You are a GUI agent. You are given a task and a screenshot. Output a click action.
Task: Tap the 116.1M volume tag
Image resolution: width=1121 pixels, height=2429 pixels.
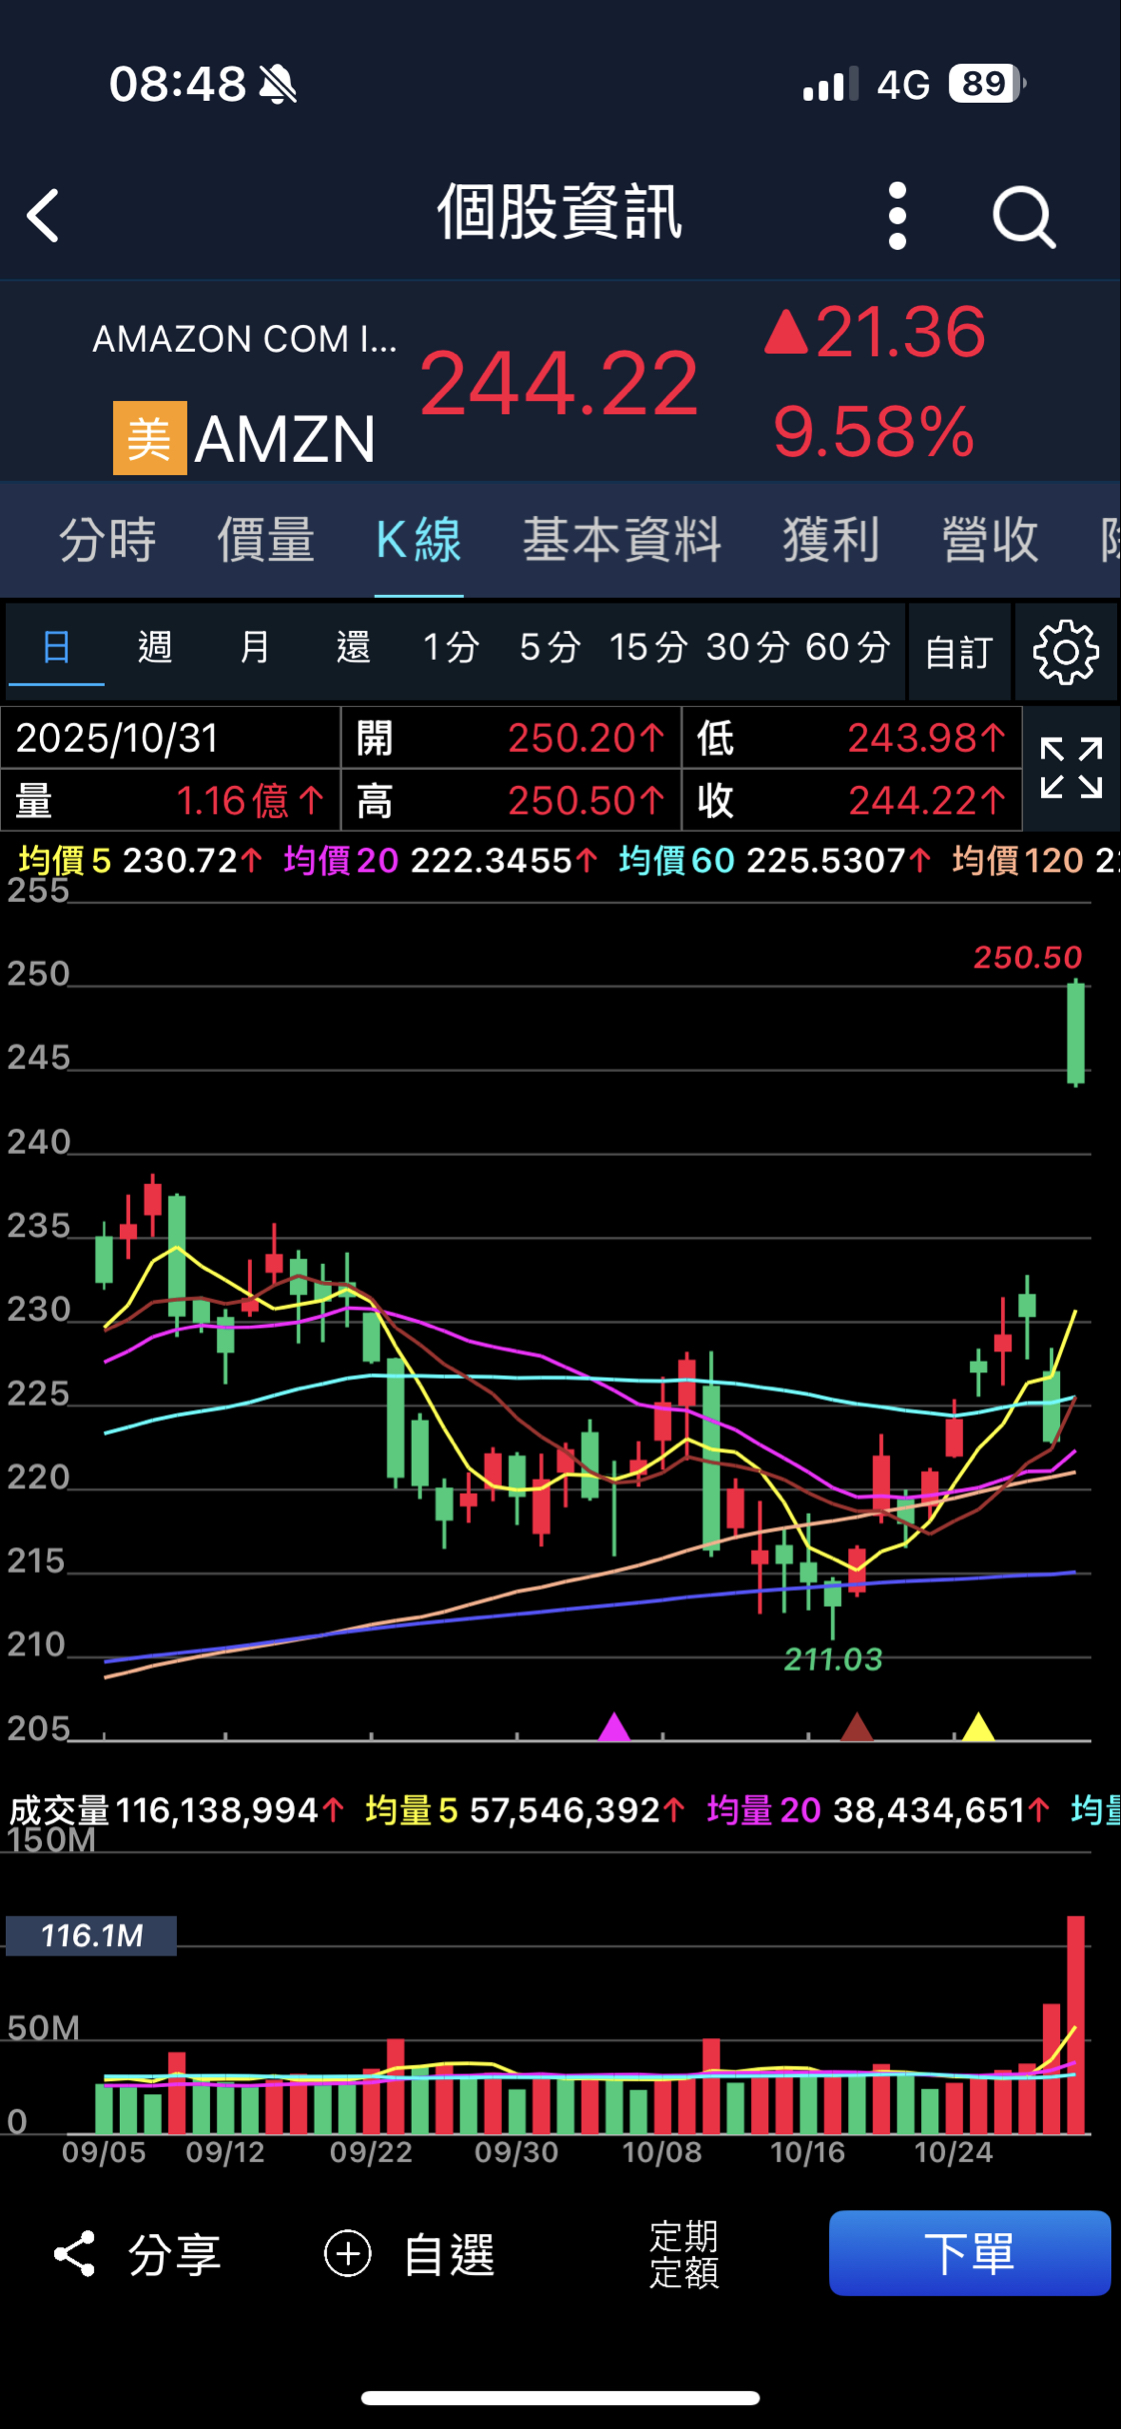click(x=91, y=1936)
